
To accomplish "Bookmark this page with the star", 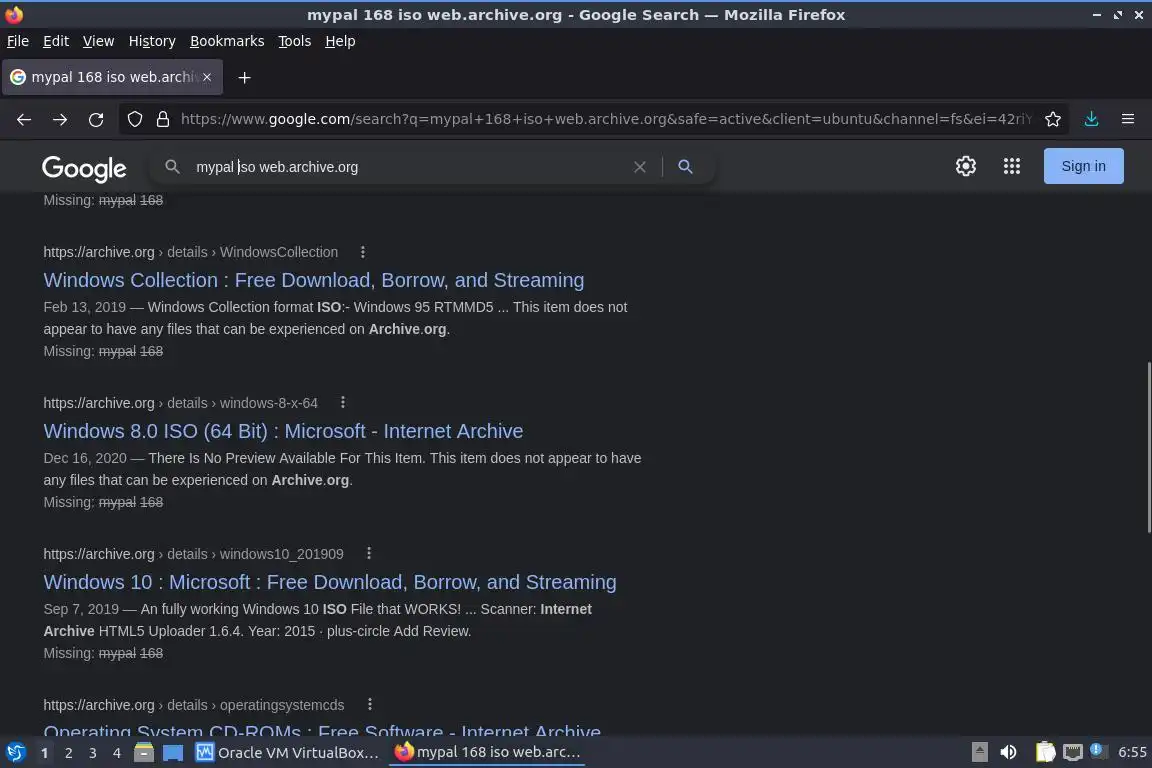I will point(1053,119).
